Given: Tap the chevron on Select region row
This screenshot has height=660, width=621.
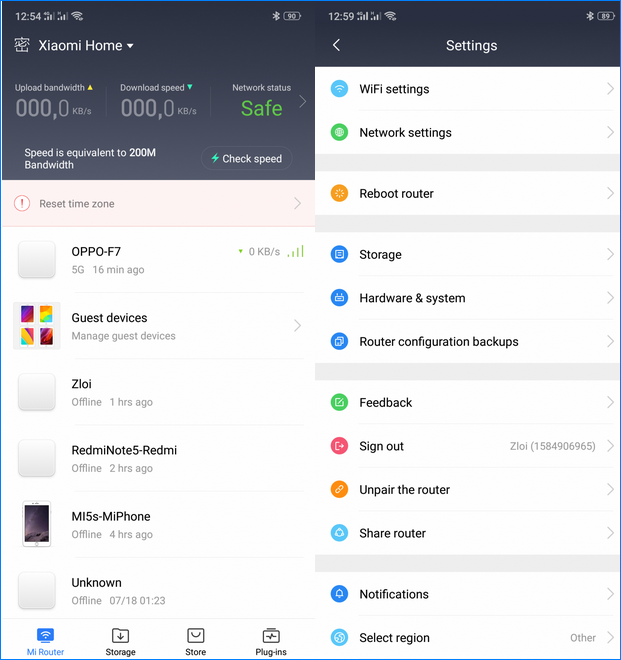Looking at the screenshot, I should (x=610, y=637).
